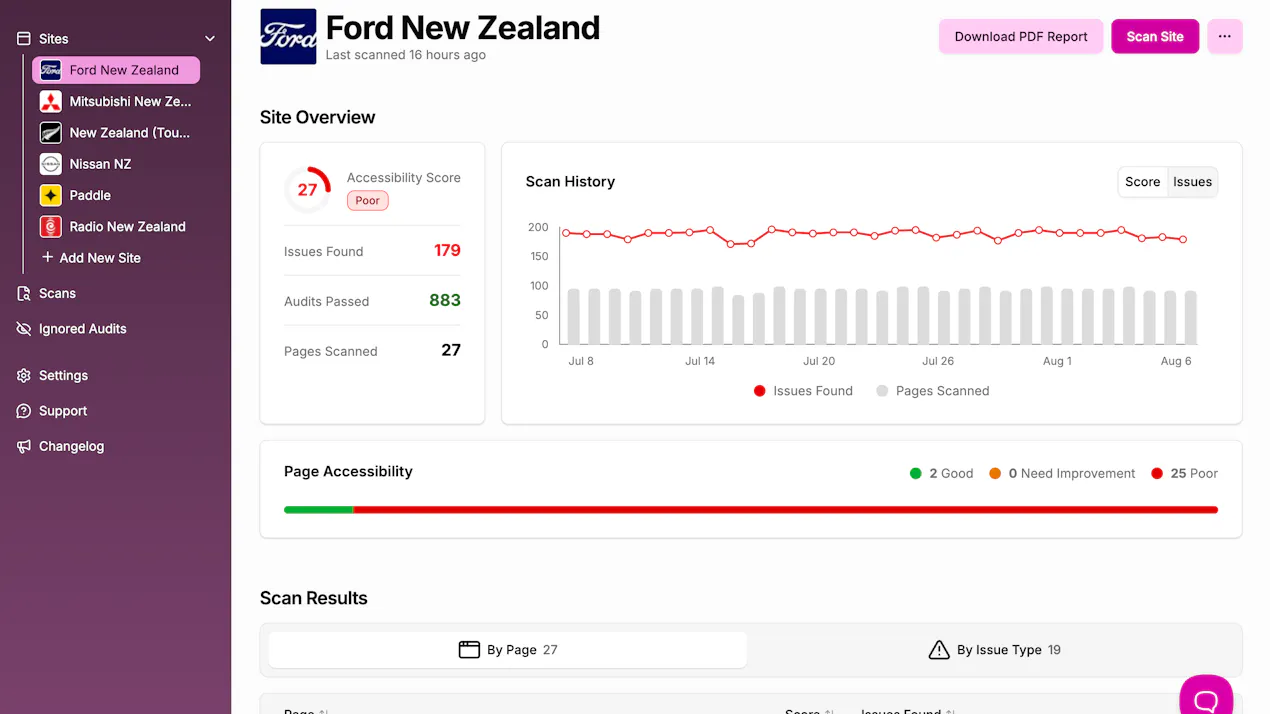Click Last scanned 16 hours ago text
The height and width of the screenshot is (714, 1270).
406,55
